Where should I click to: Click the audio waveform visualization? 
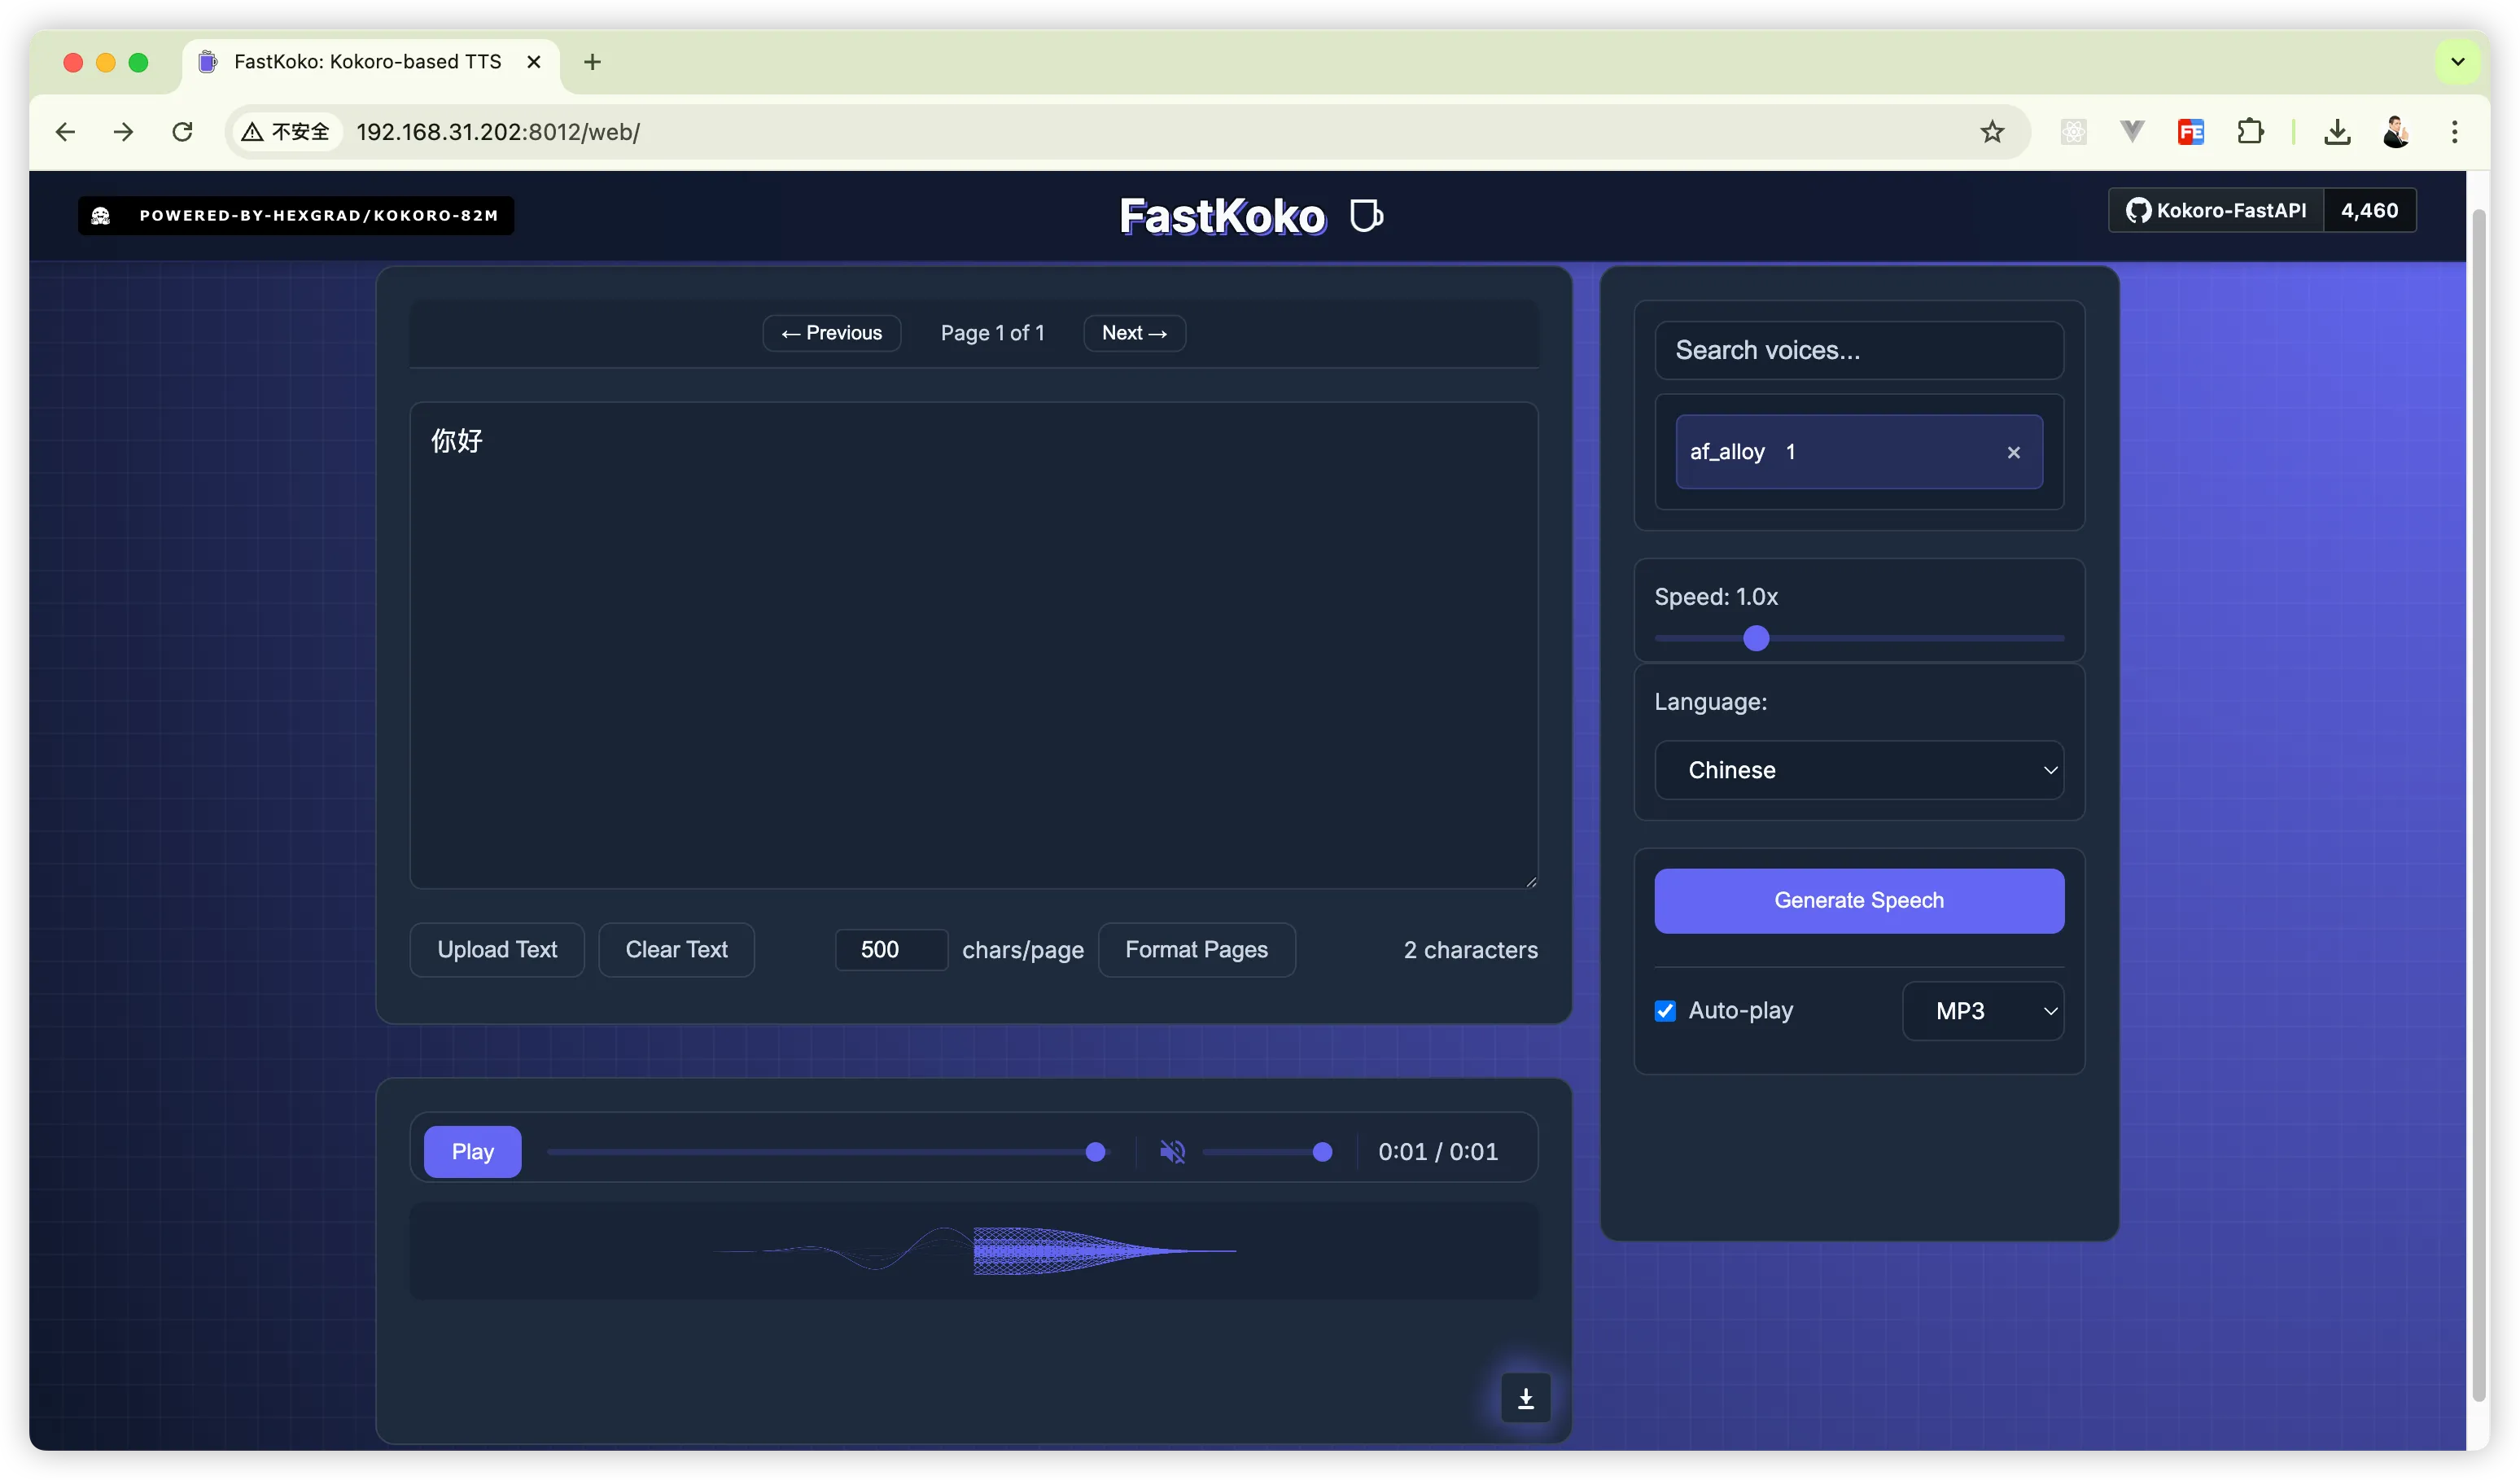(974, 1251)
